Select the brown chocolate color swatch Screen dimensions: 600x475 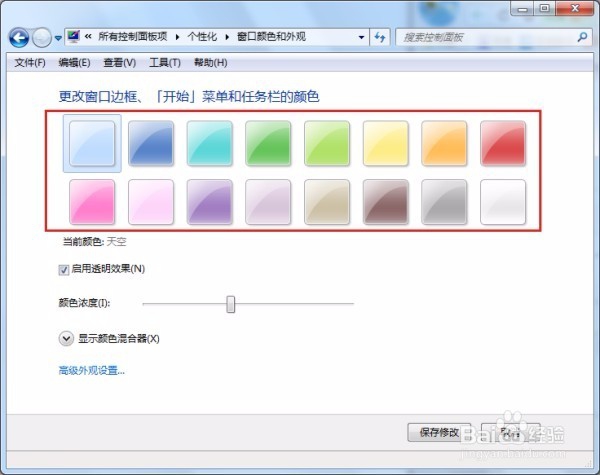click(386, 202)
